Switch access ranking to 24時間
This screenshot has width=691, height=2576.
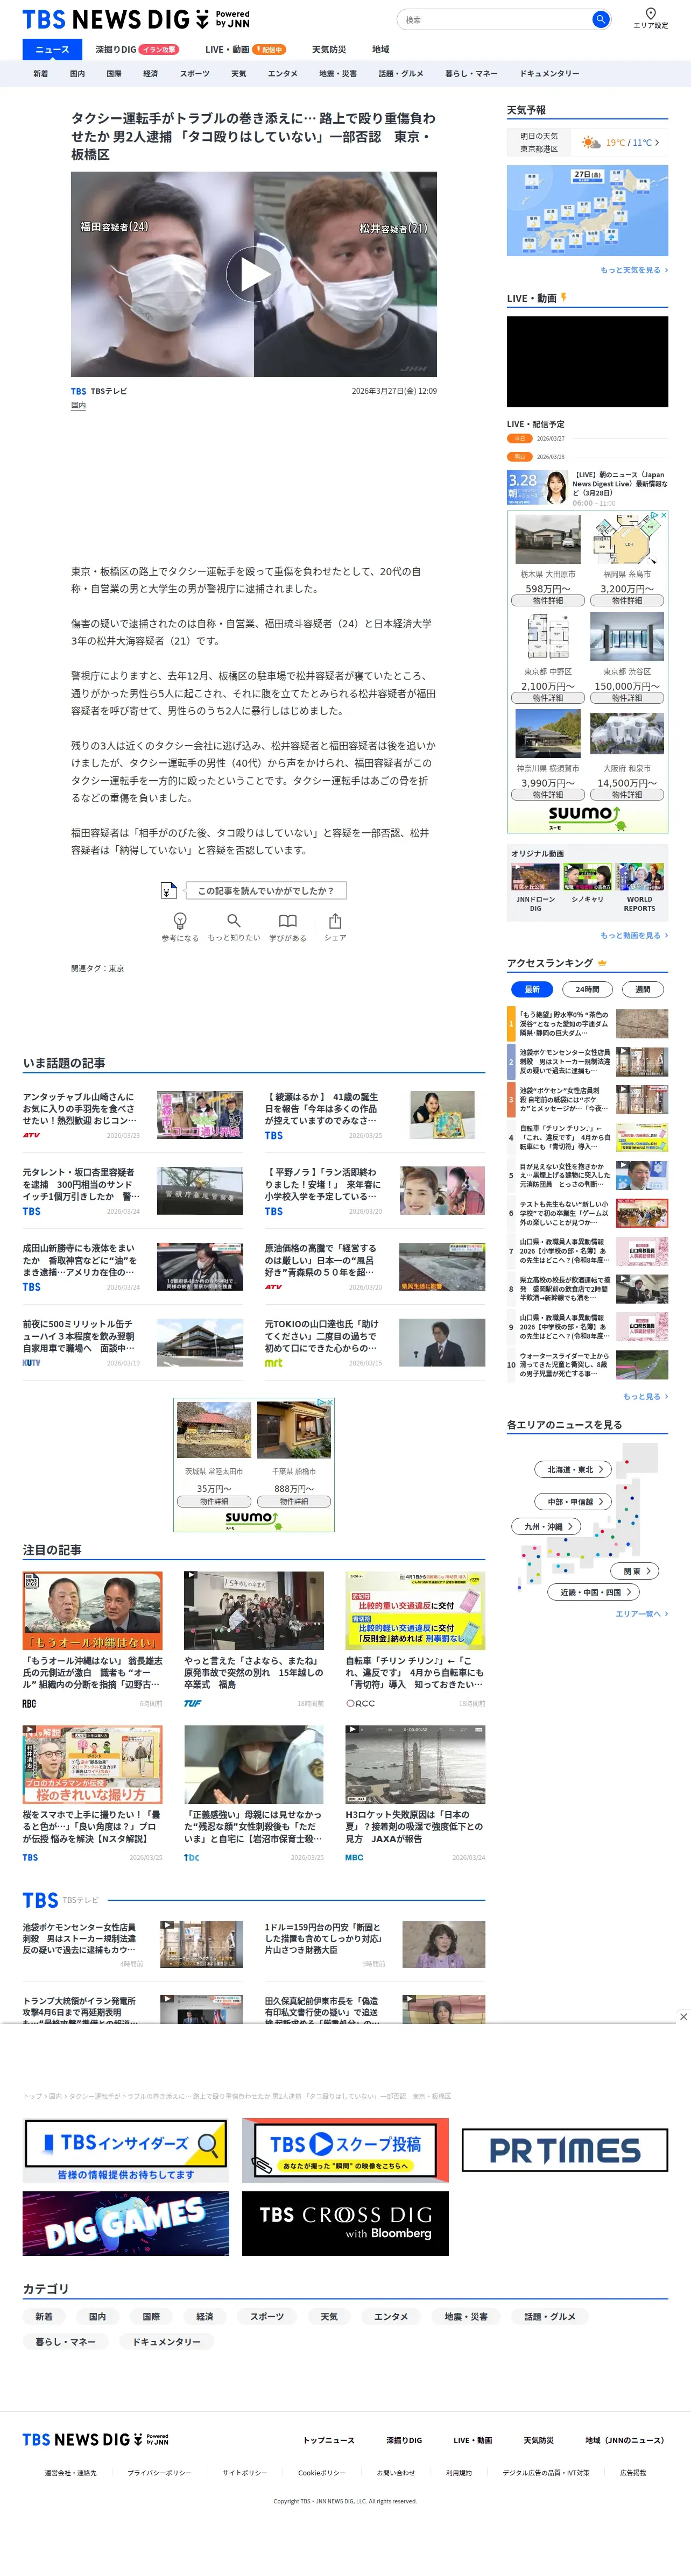pos(588,989)
